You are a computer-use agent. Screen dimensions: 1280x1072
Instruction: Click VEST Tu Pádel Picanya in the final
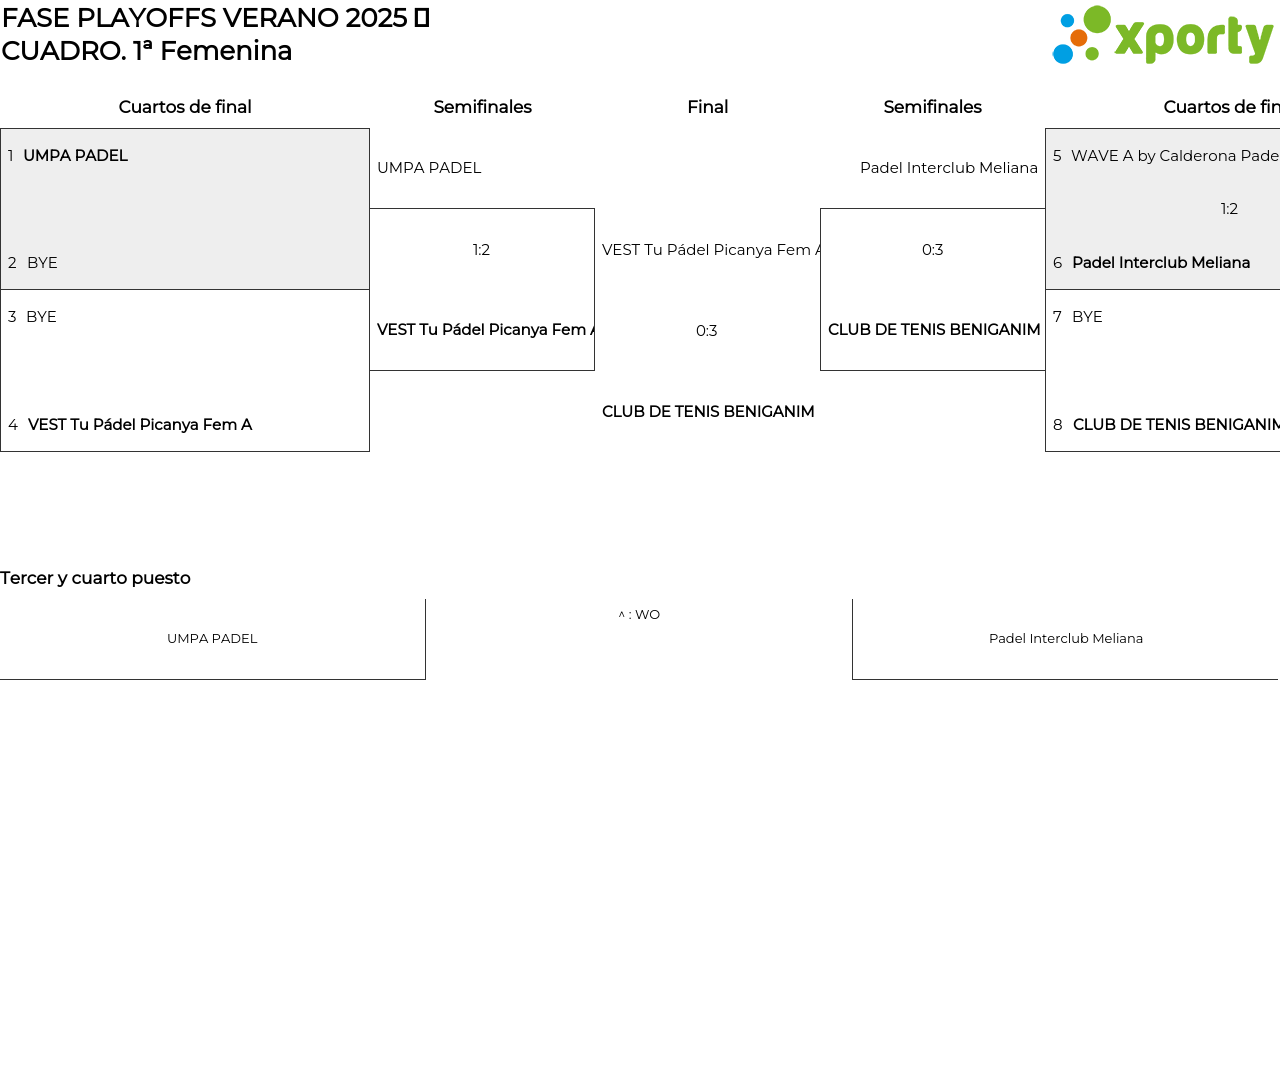pos(710,250)
